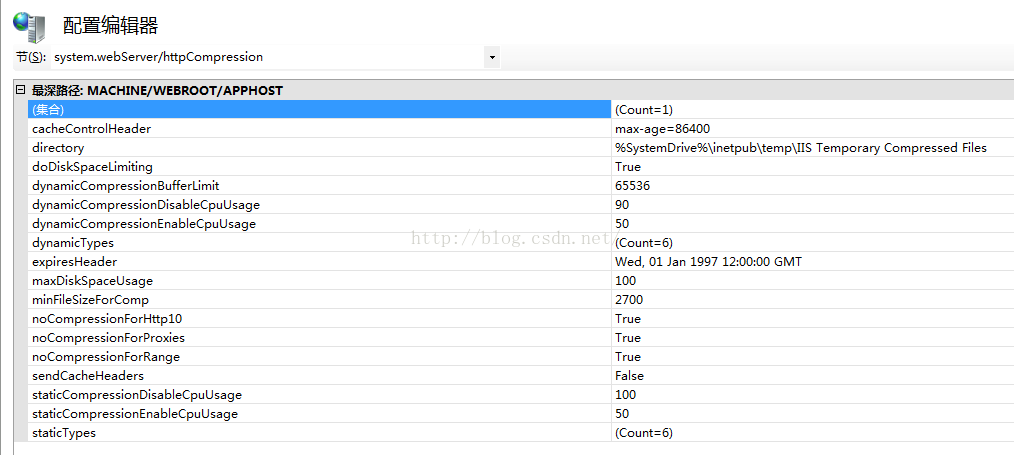The width and height of the screenshot is (1014, 455).
Task: Select the expiresHeader property
Action: click(x=75, y=262)
